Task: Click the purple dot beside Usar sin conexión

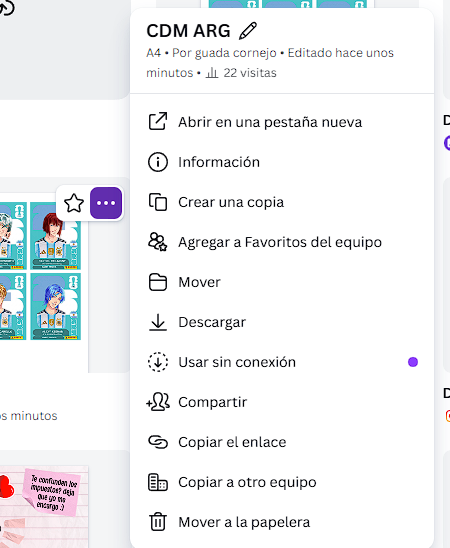Action: click(x=413, y=362)
